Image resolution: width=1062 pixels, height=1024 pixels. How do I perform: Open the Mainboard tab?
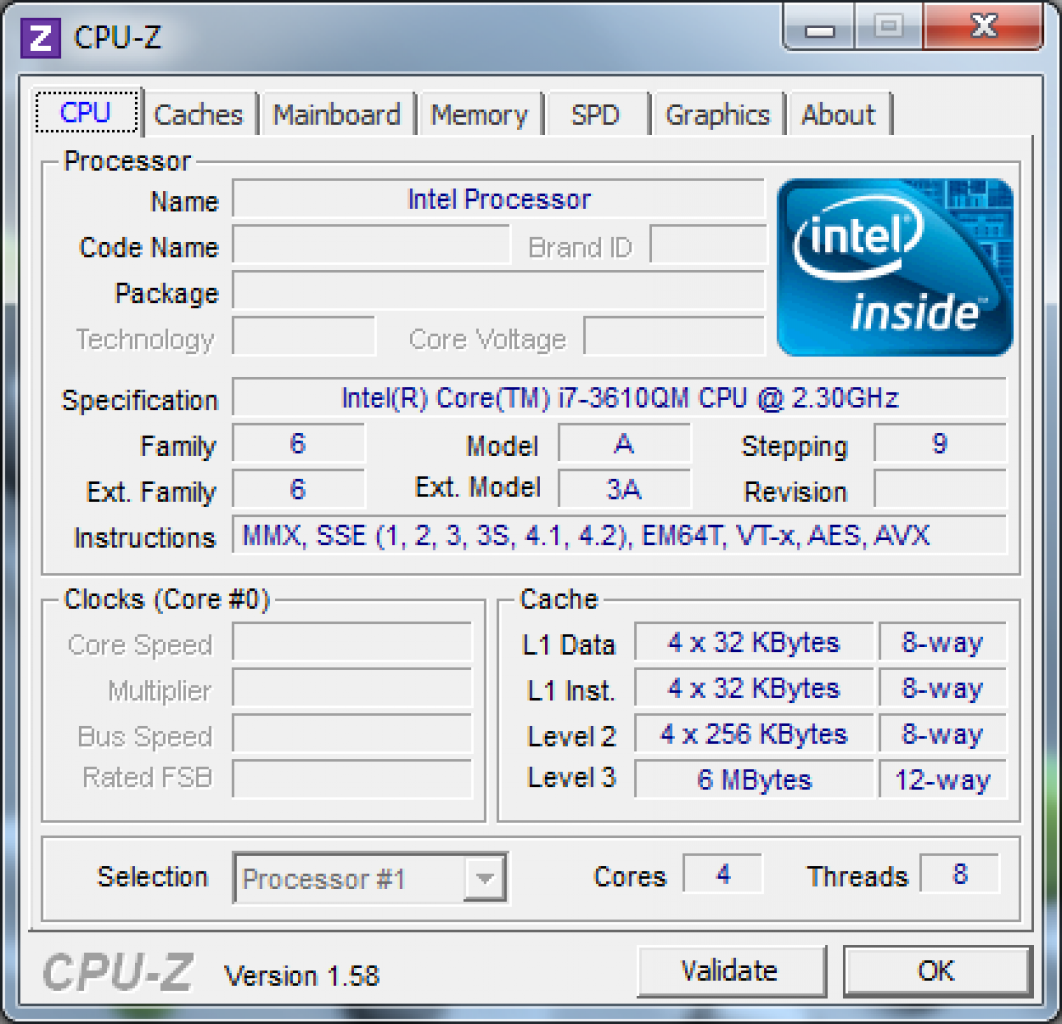(x=337, y=114)
